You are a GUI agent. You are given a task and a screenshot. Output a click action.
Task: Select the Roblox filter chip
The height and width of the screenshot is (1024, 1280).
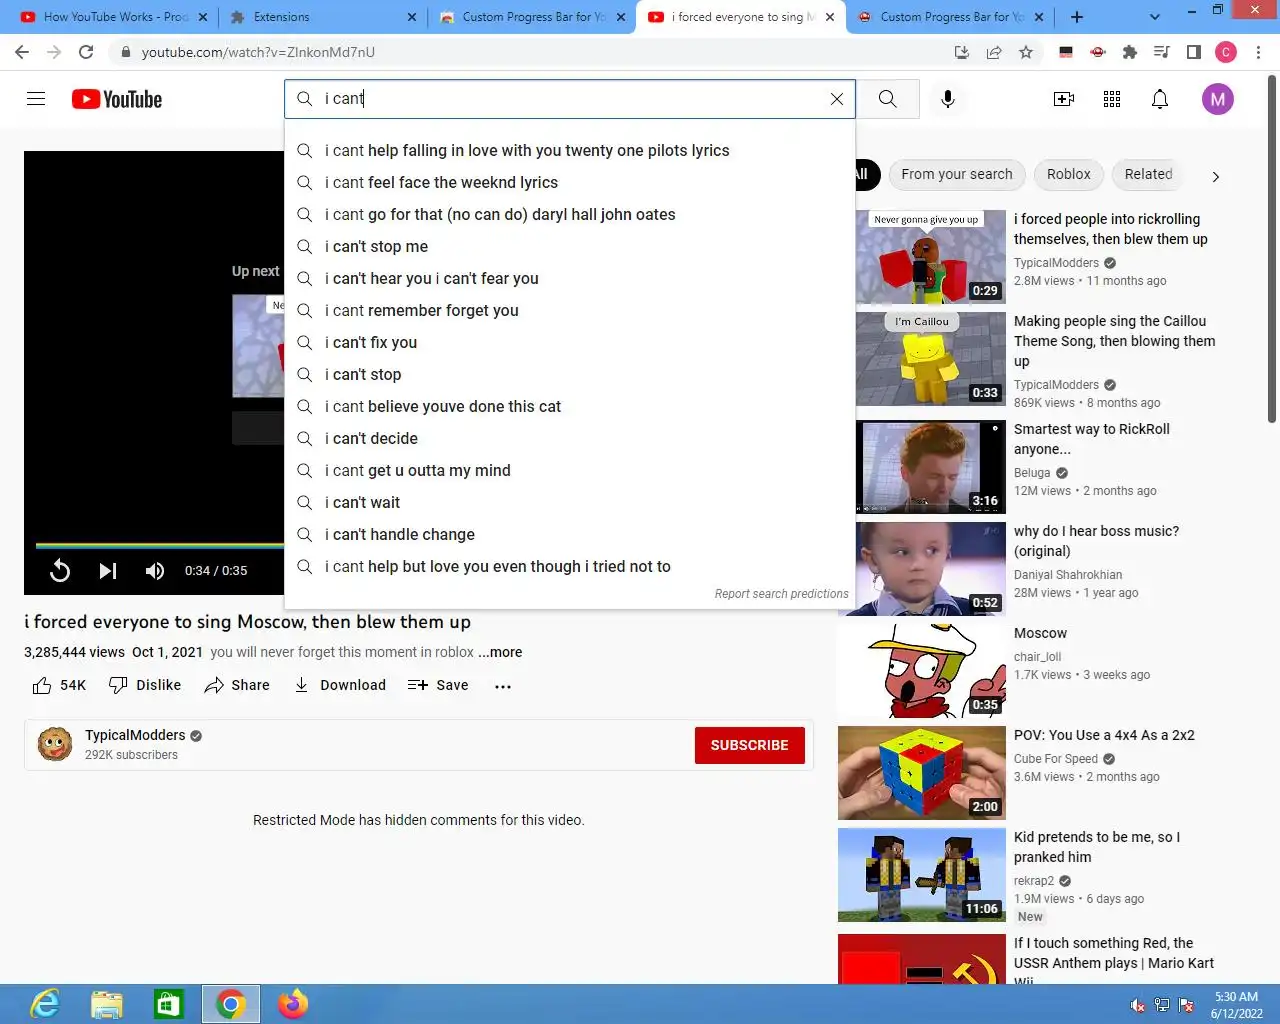pyautogui.click(x=1069, y=174)
